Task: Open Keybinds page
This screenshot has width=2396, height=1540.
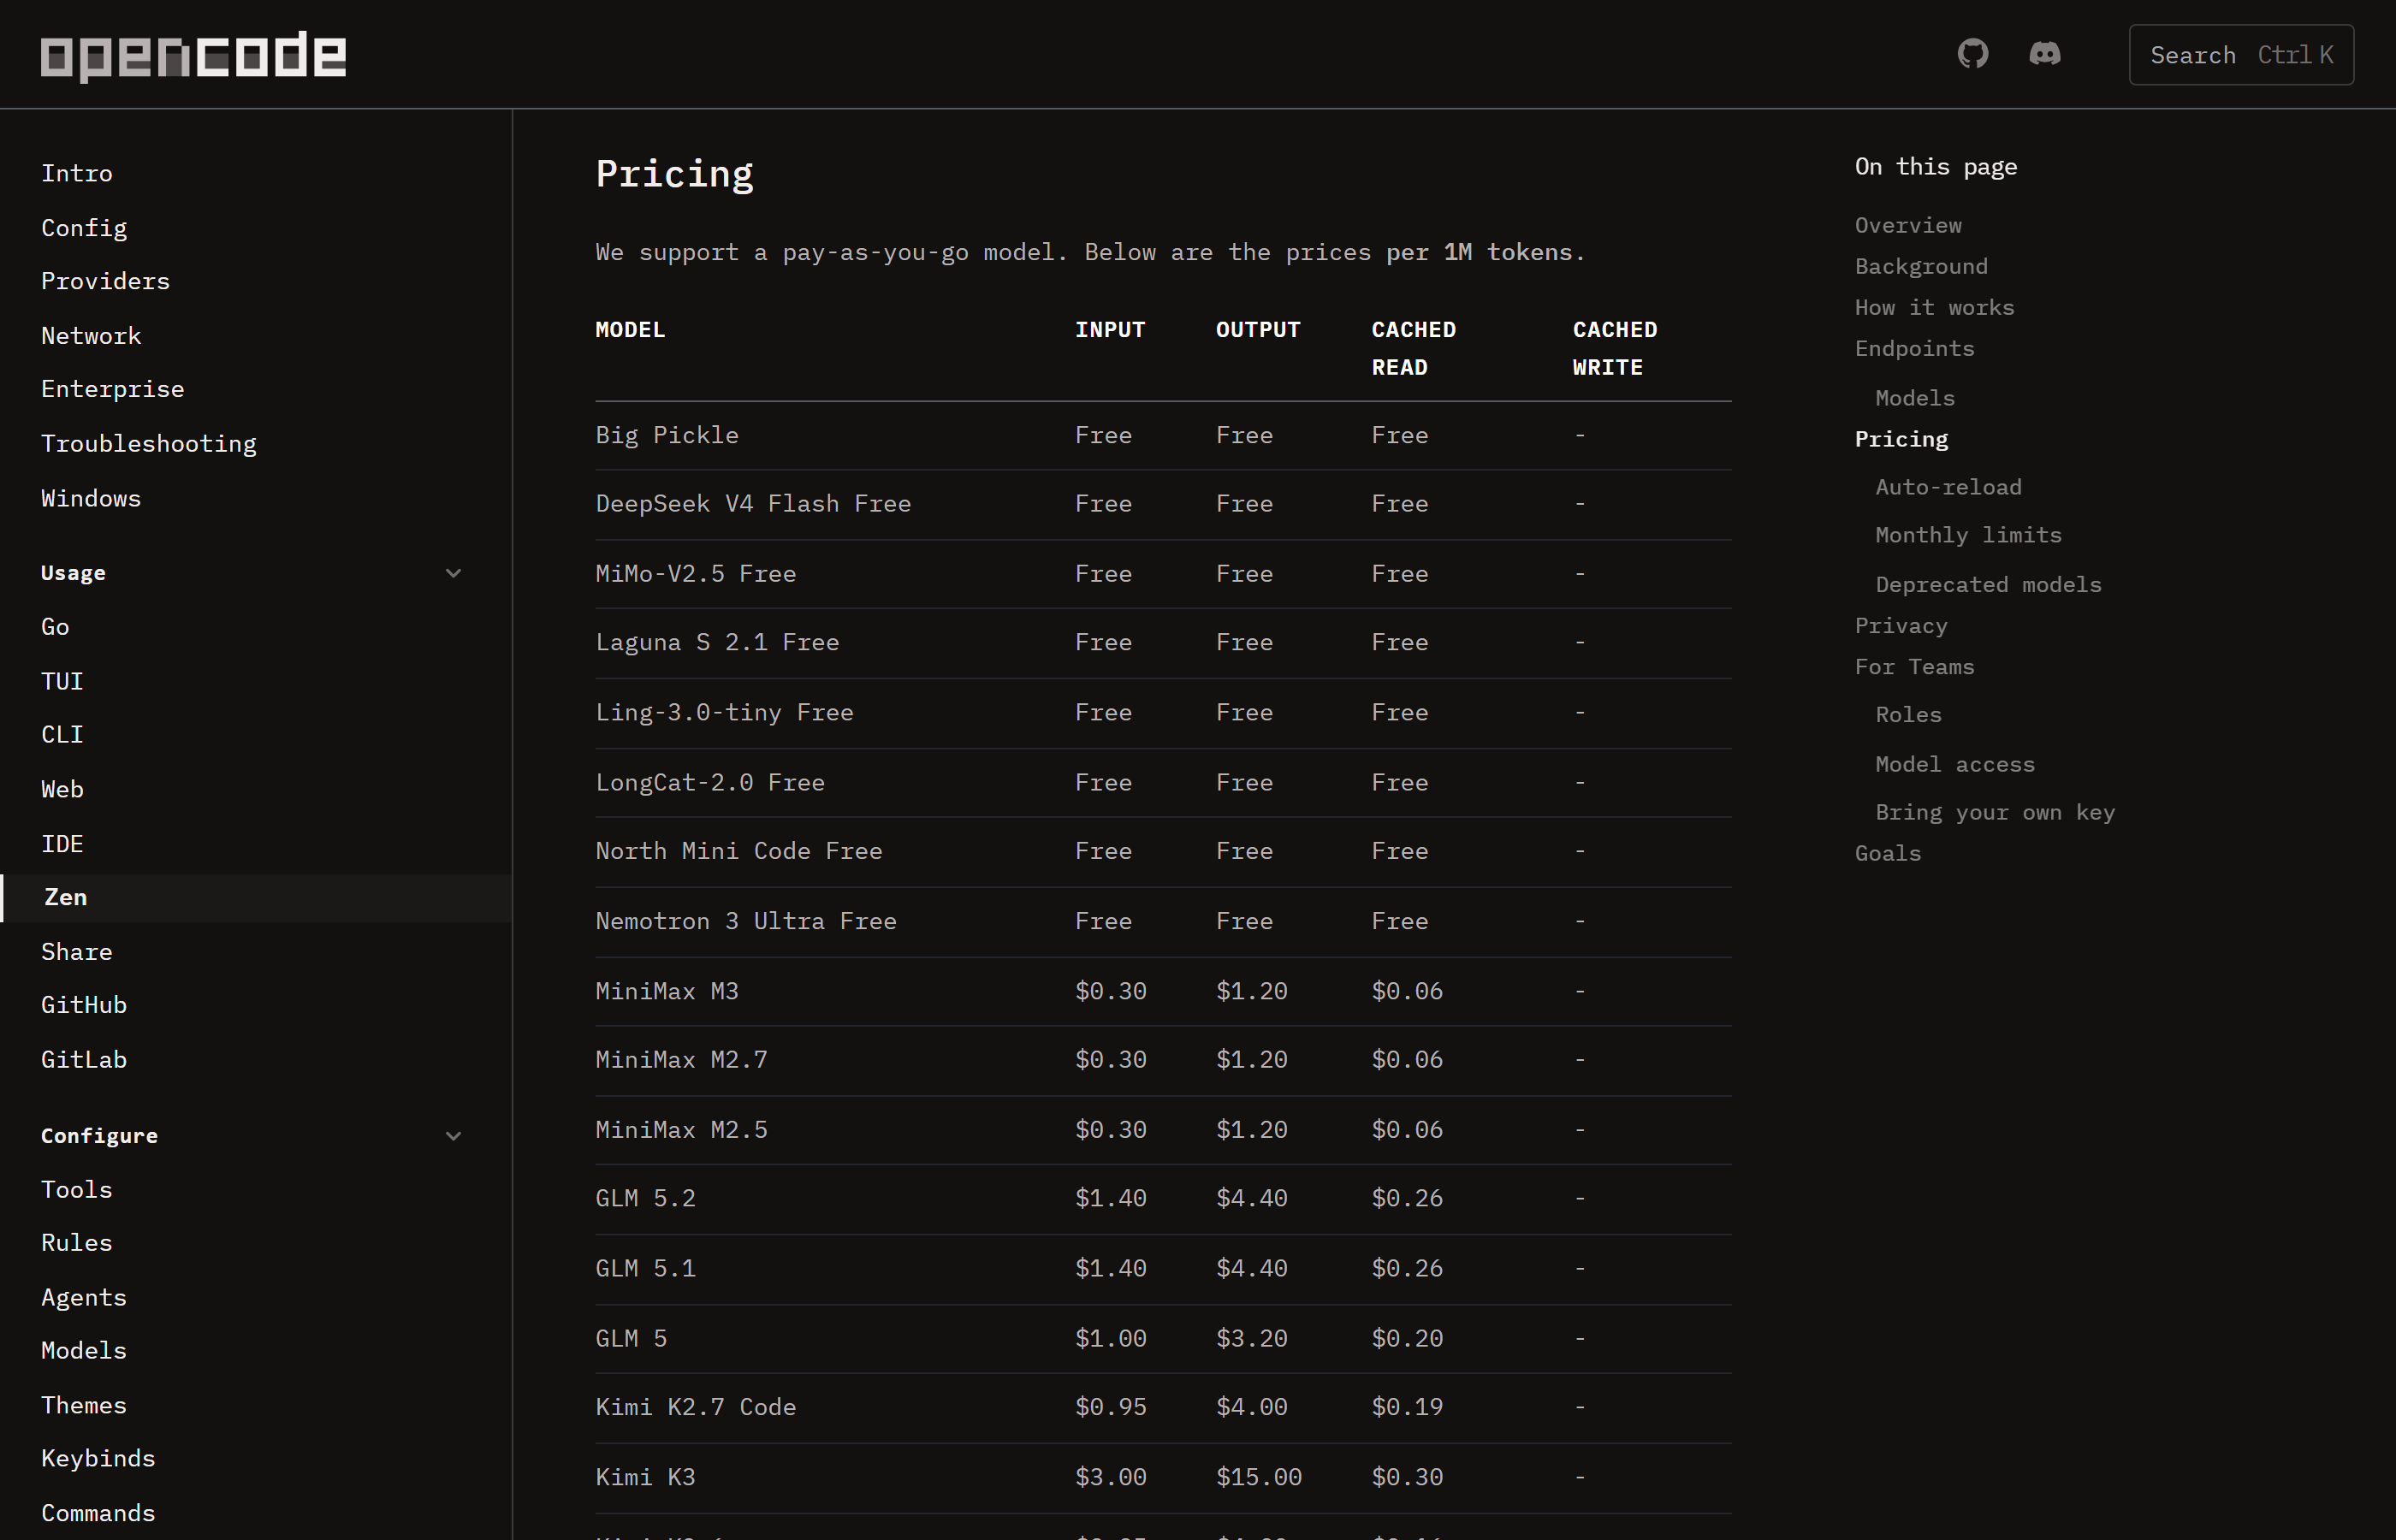Action: pyautogui.click(x=98, y=1459)
